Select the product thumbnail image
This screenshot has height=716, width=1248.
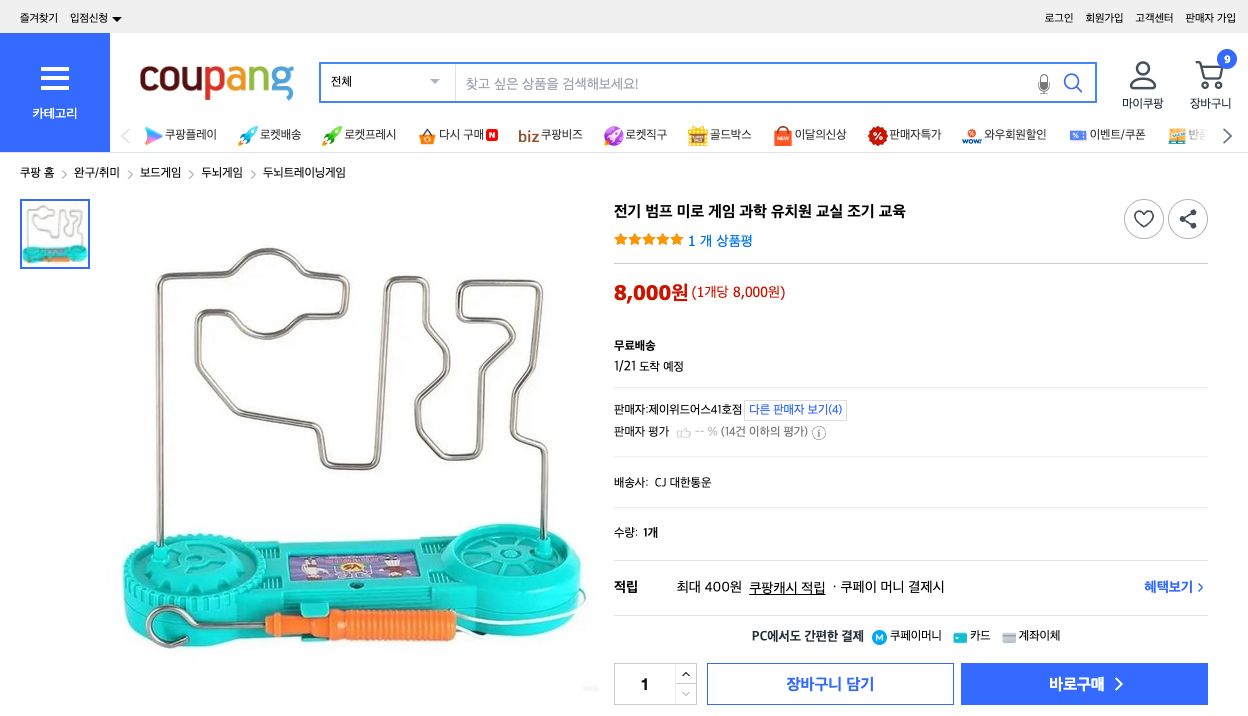pos(55,234)
